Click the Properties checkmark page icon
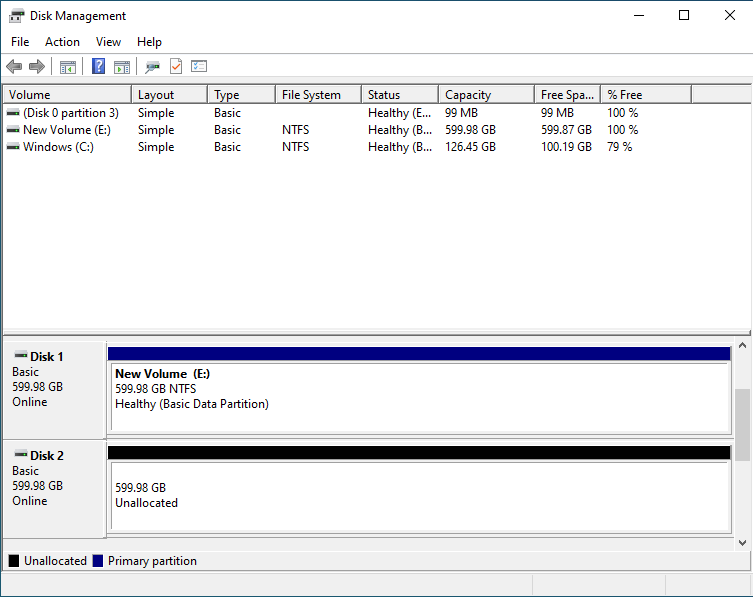The image size is (753, 597). [x=176, y=66]
